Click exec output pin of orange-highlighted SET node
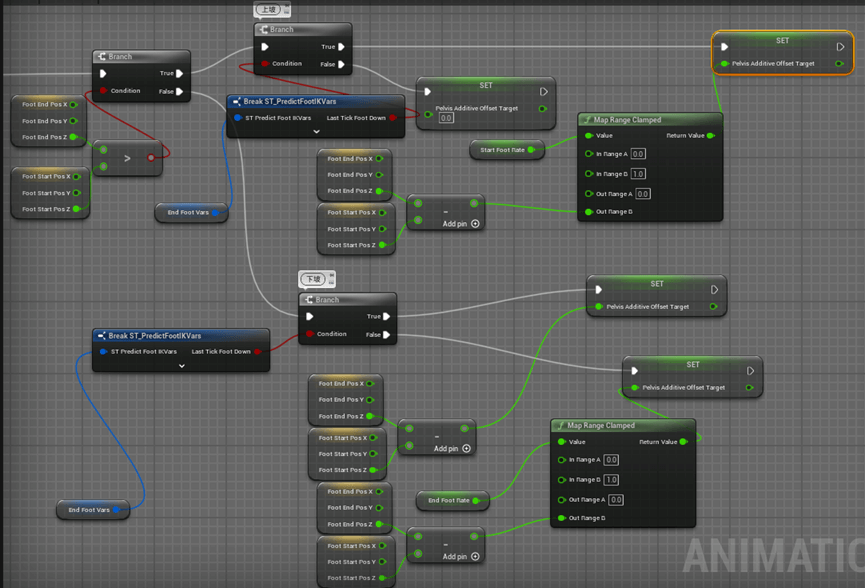Viewport: 865px width, 588px height. [840, 46]
